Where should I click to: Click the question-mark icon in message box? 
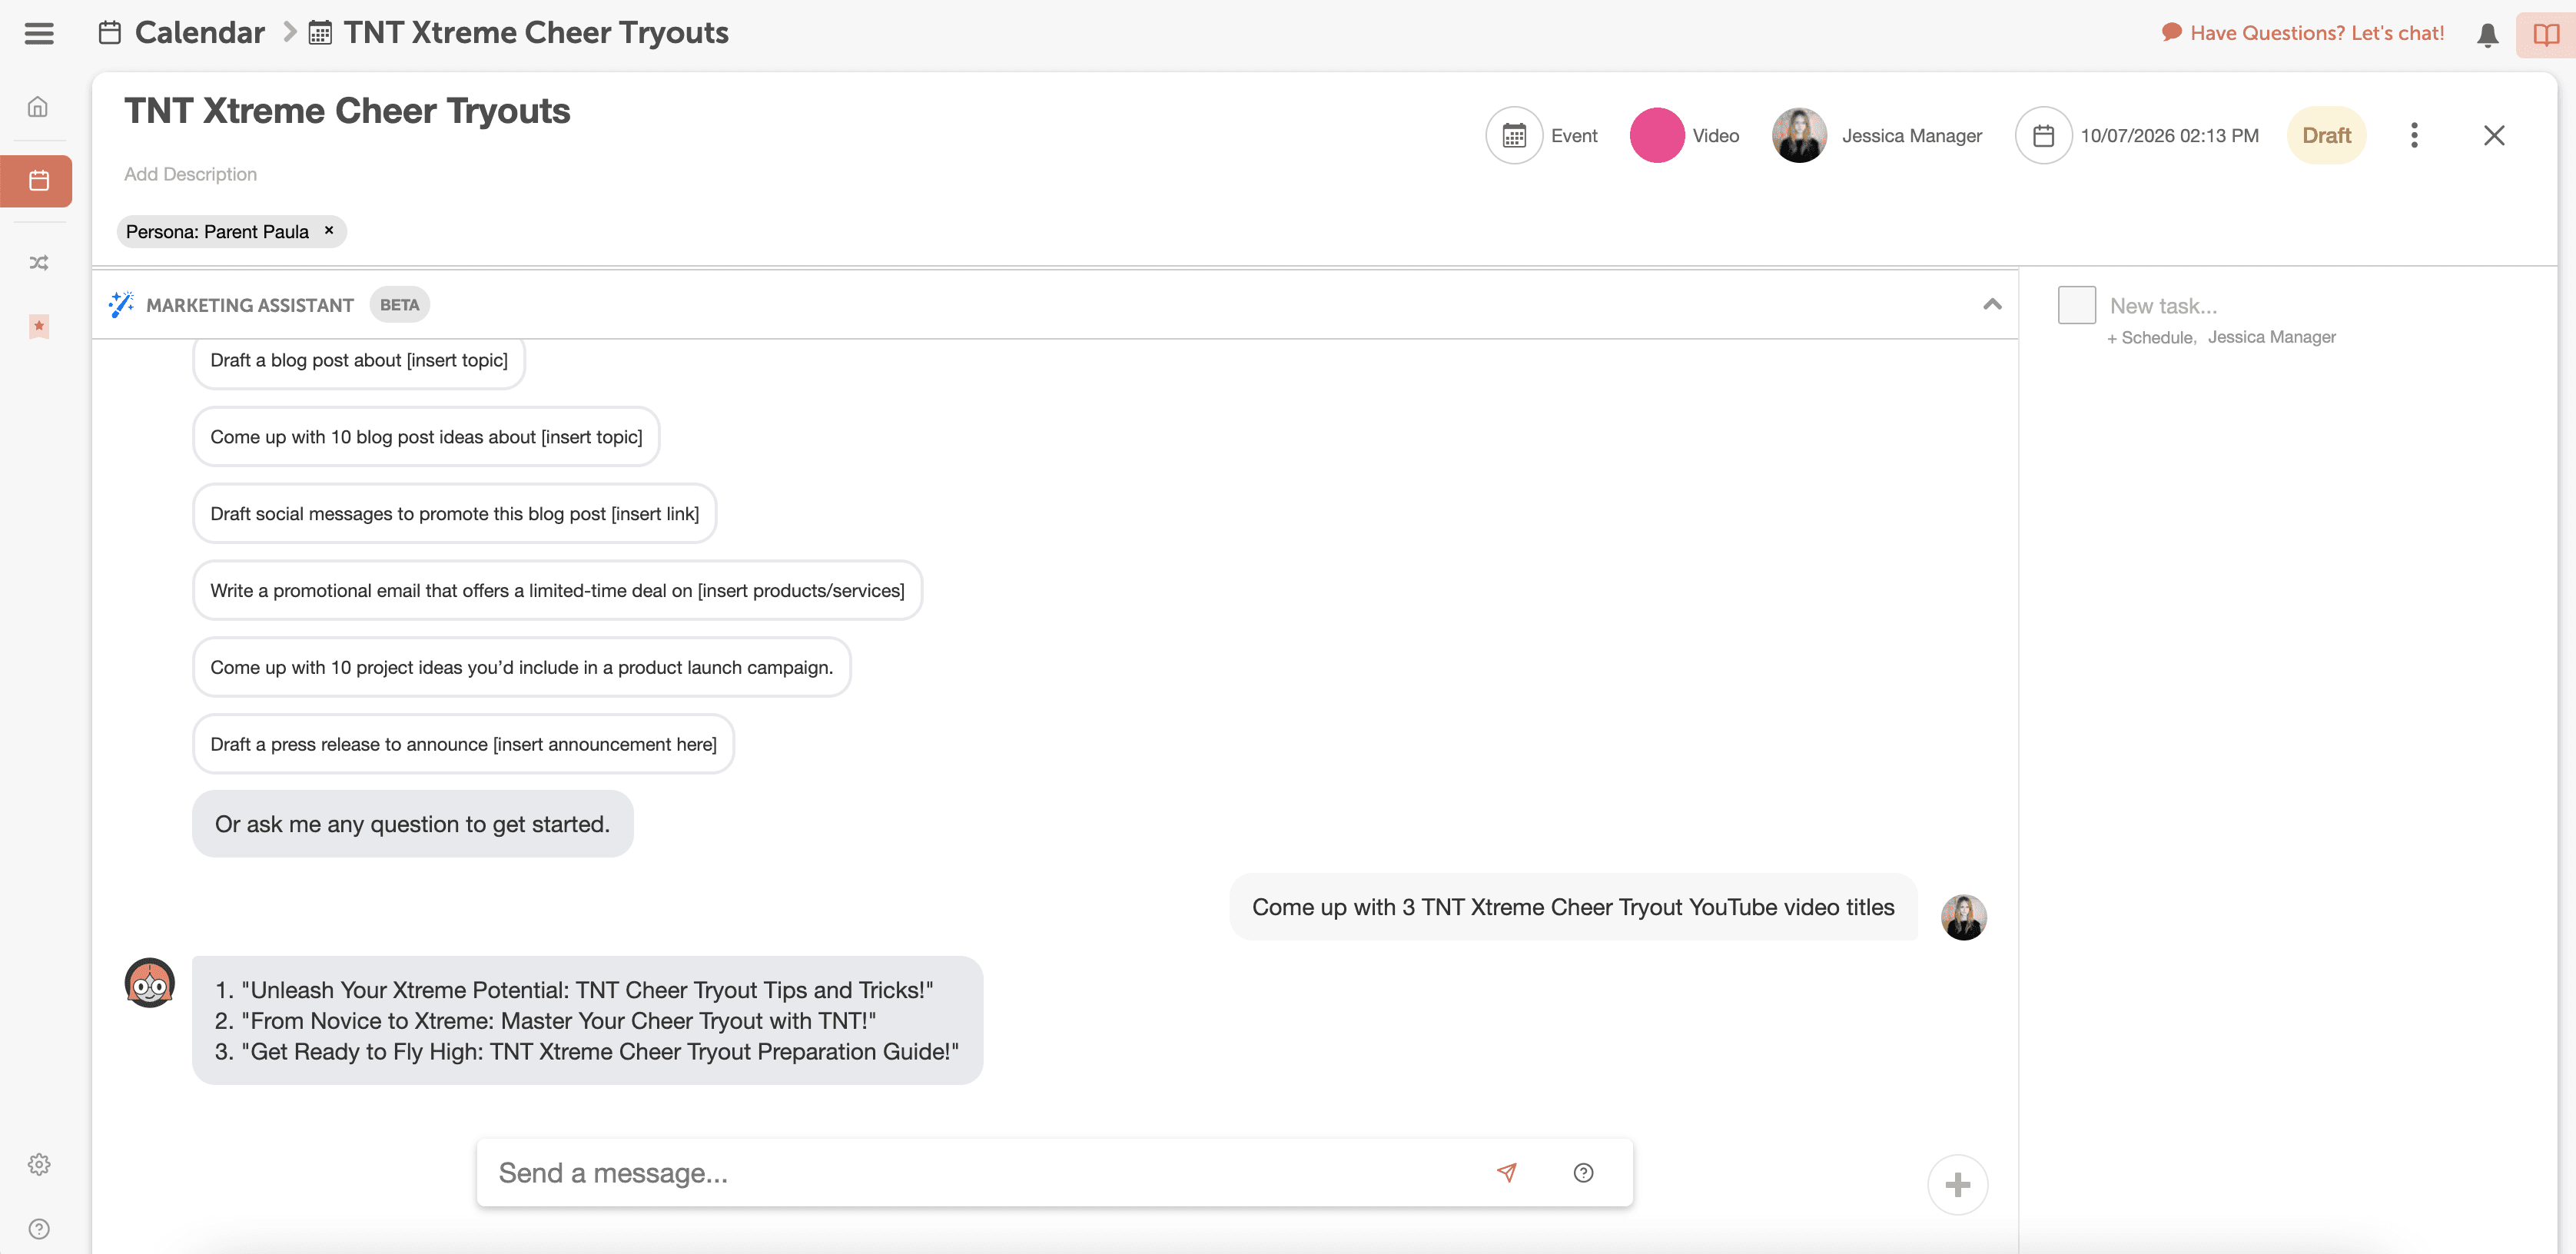click(x=1583, y=1172)
